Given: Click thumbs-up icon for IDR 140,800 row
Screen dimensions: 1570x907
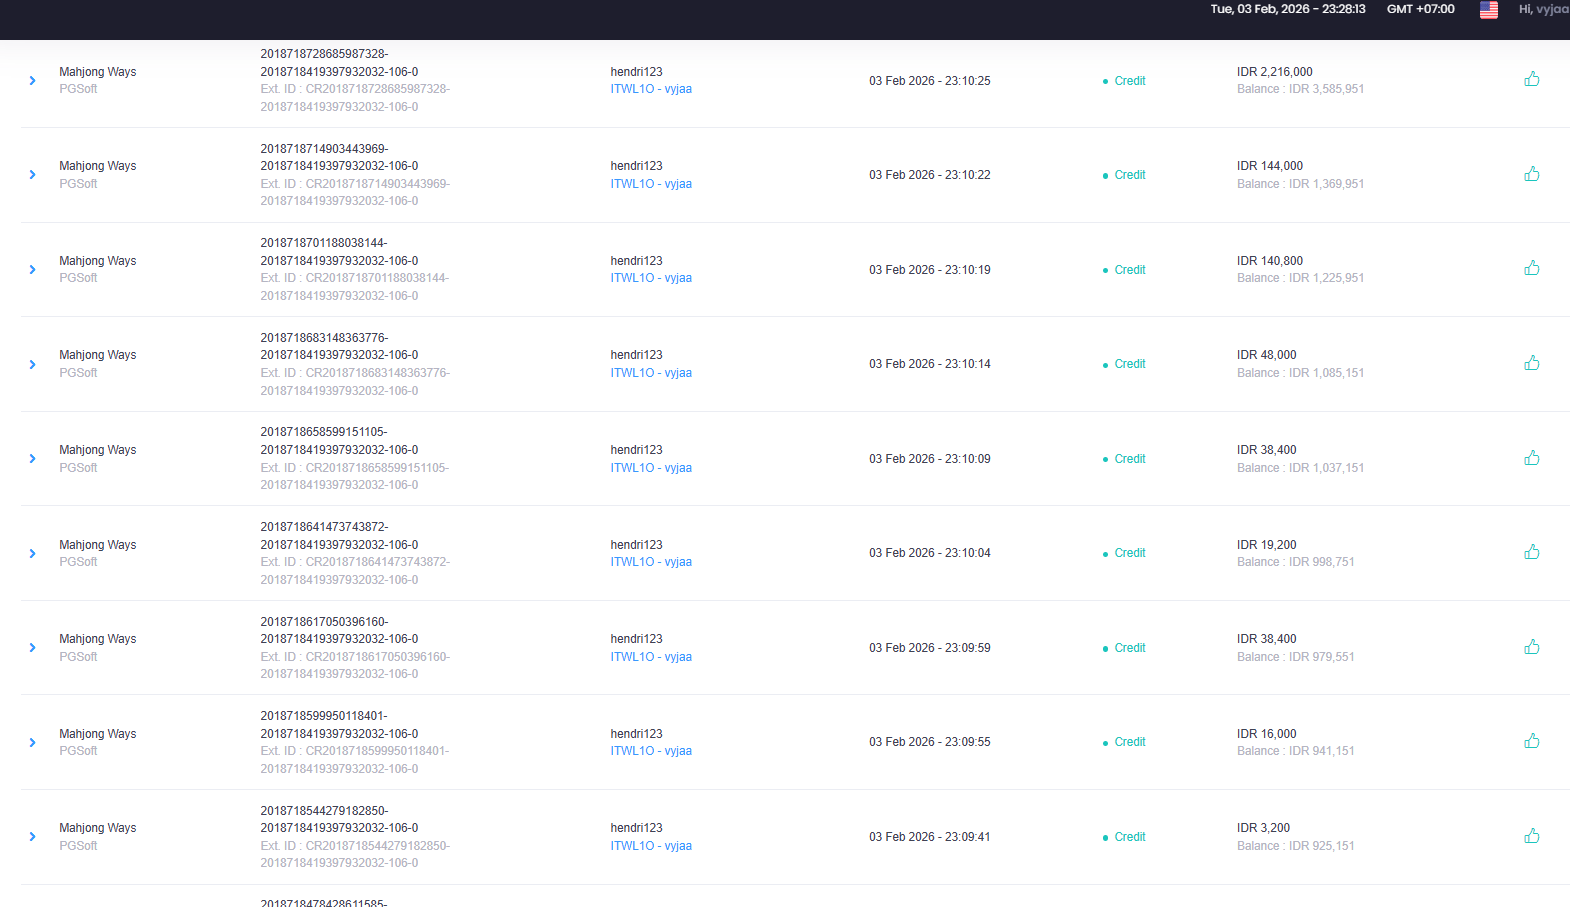Looking at the screenshot, I should tap(1531, 268).
